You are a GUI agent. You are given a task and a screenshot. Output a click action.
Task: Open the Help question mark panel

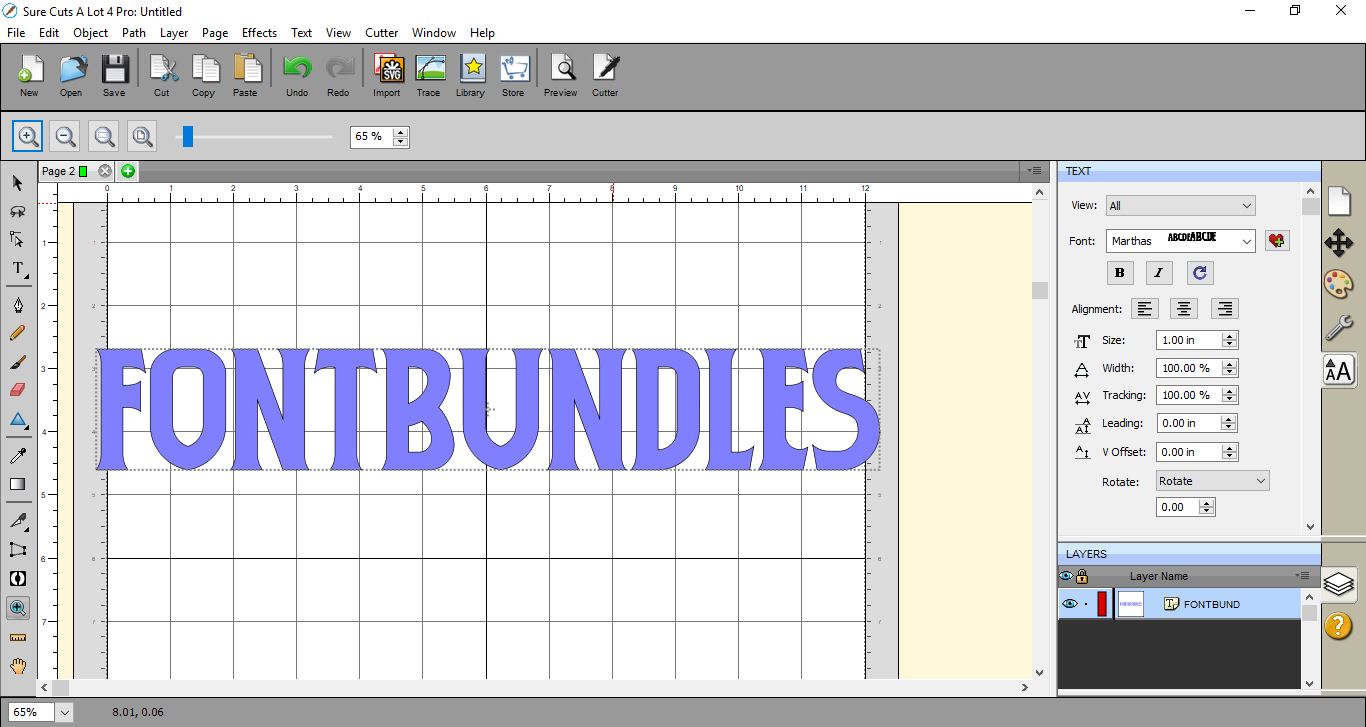[1338, 626]
